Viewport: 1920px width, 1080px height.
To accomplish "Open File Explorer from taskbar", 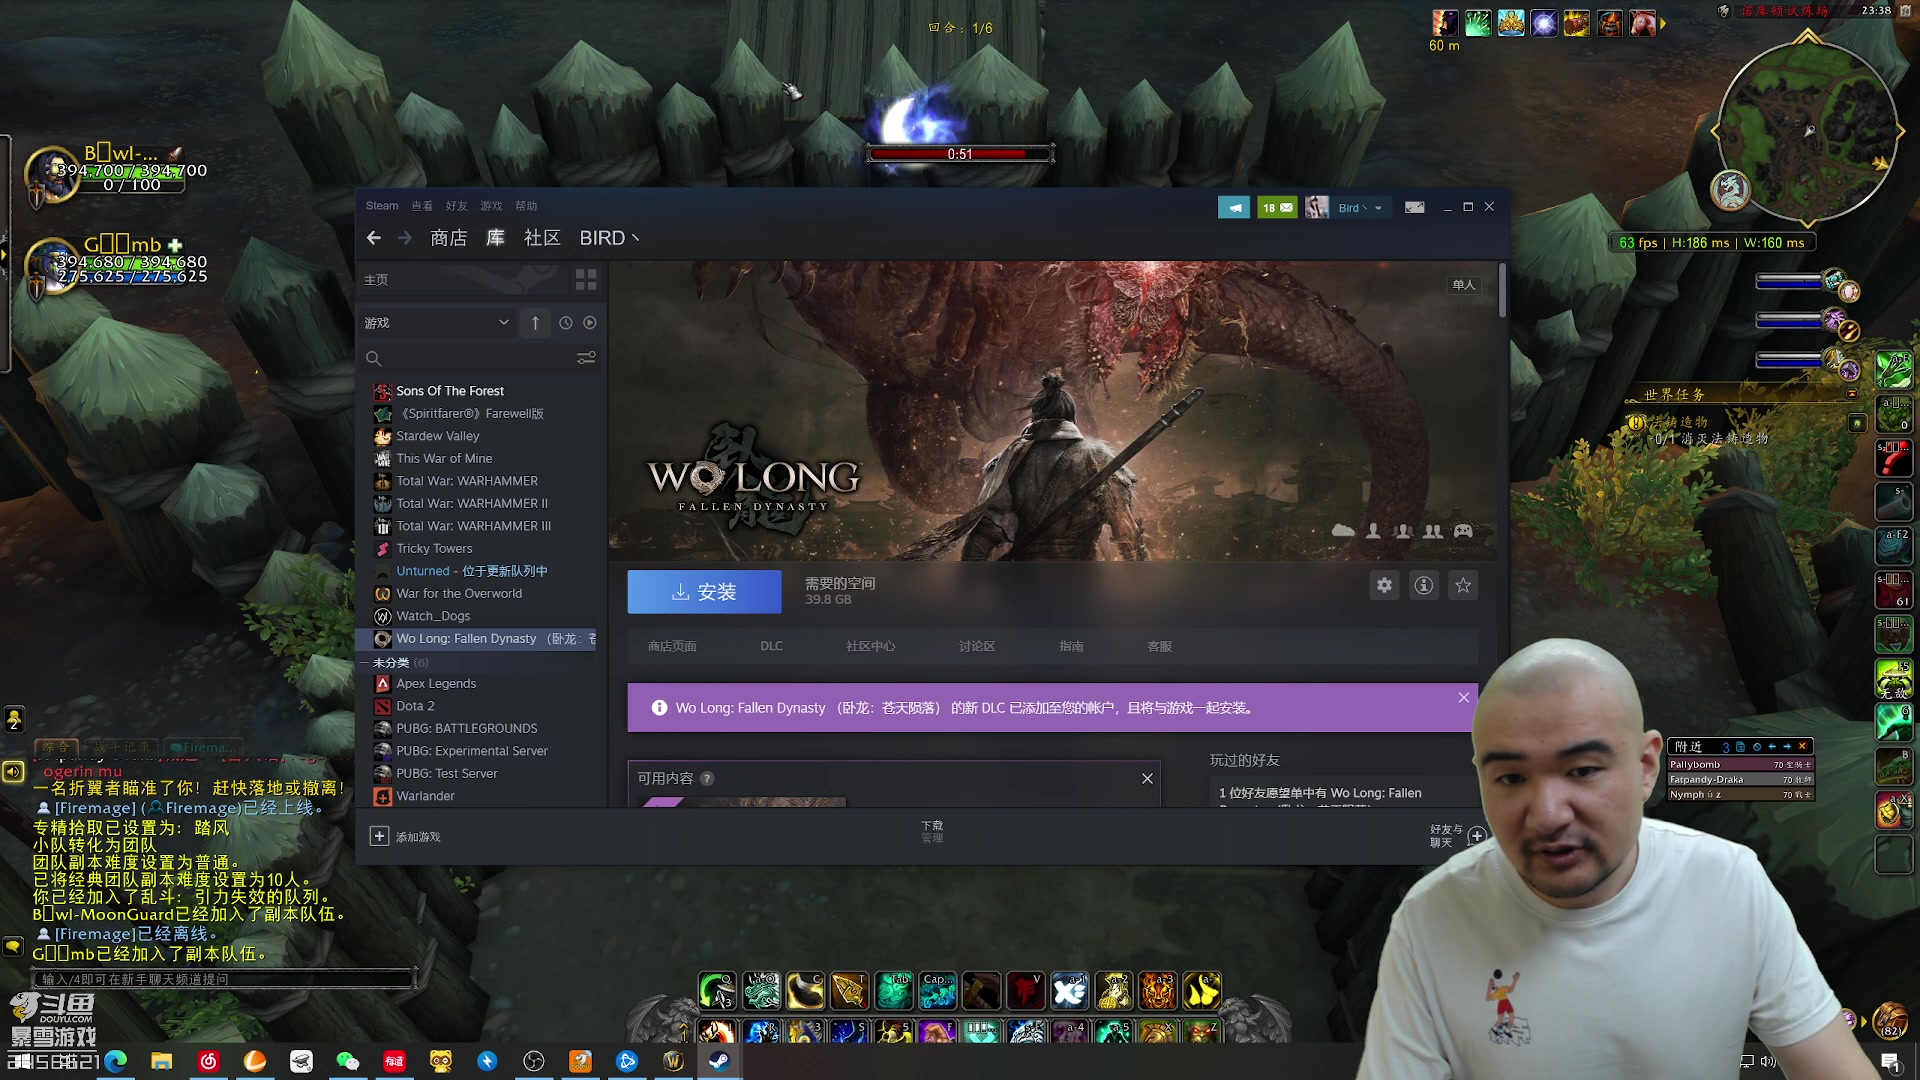I will 162,1061.
